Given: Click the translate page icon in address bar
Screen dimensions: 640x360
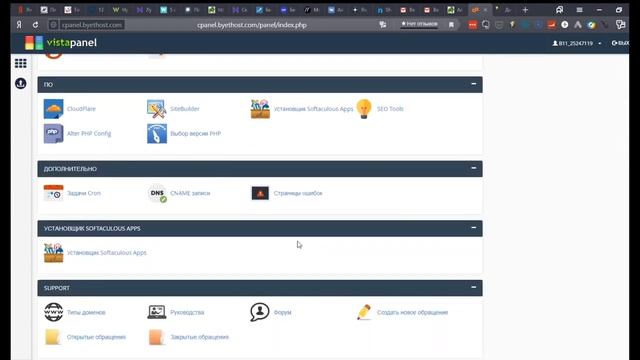Looking at the screenshot, I should 383,25.
